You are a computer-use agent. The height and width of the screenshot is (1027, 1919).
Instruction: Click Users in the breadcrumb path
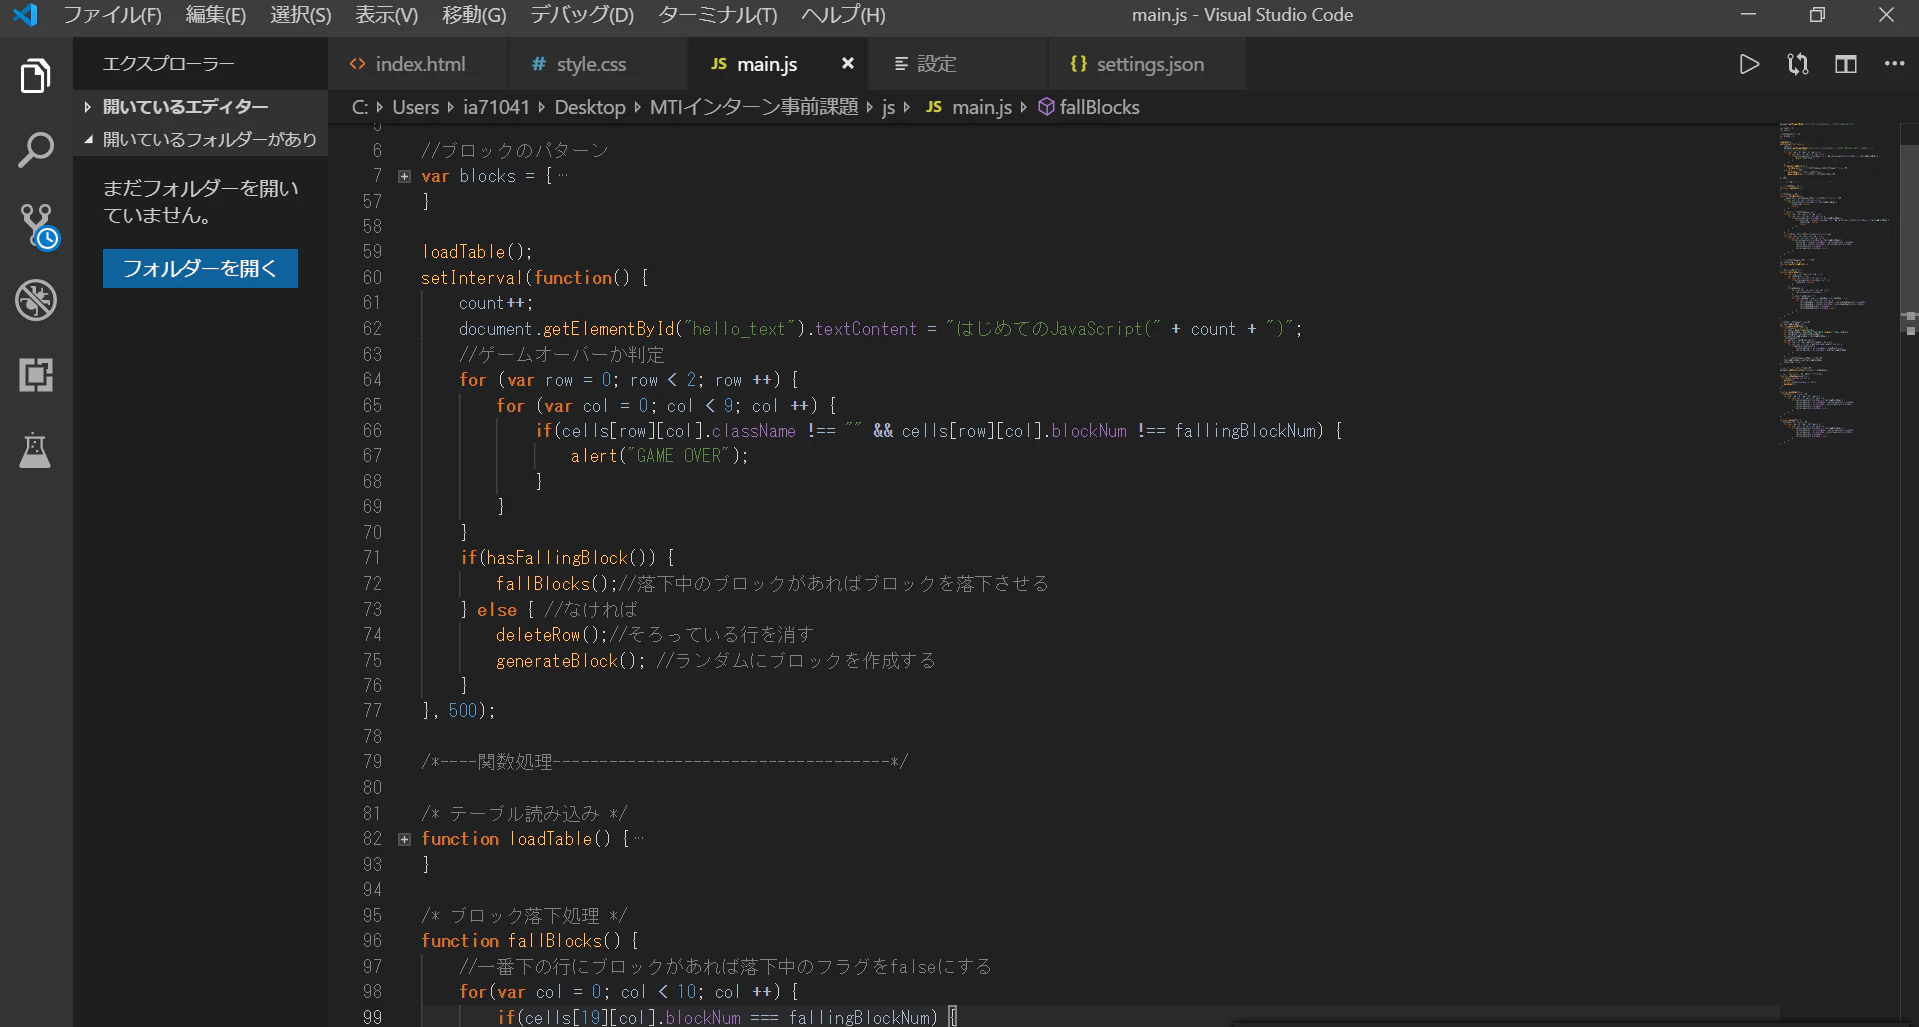point(415,107)
